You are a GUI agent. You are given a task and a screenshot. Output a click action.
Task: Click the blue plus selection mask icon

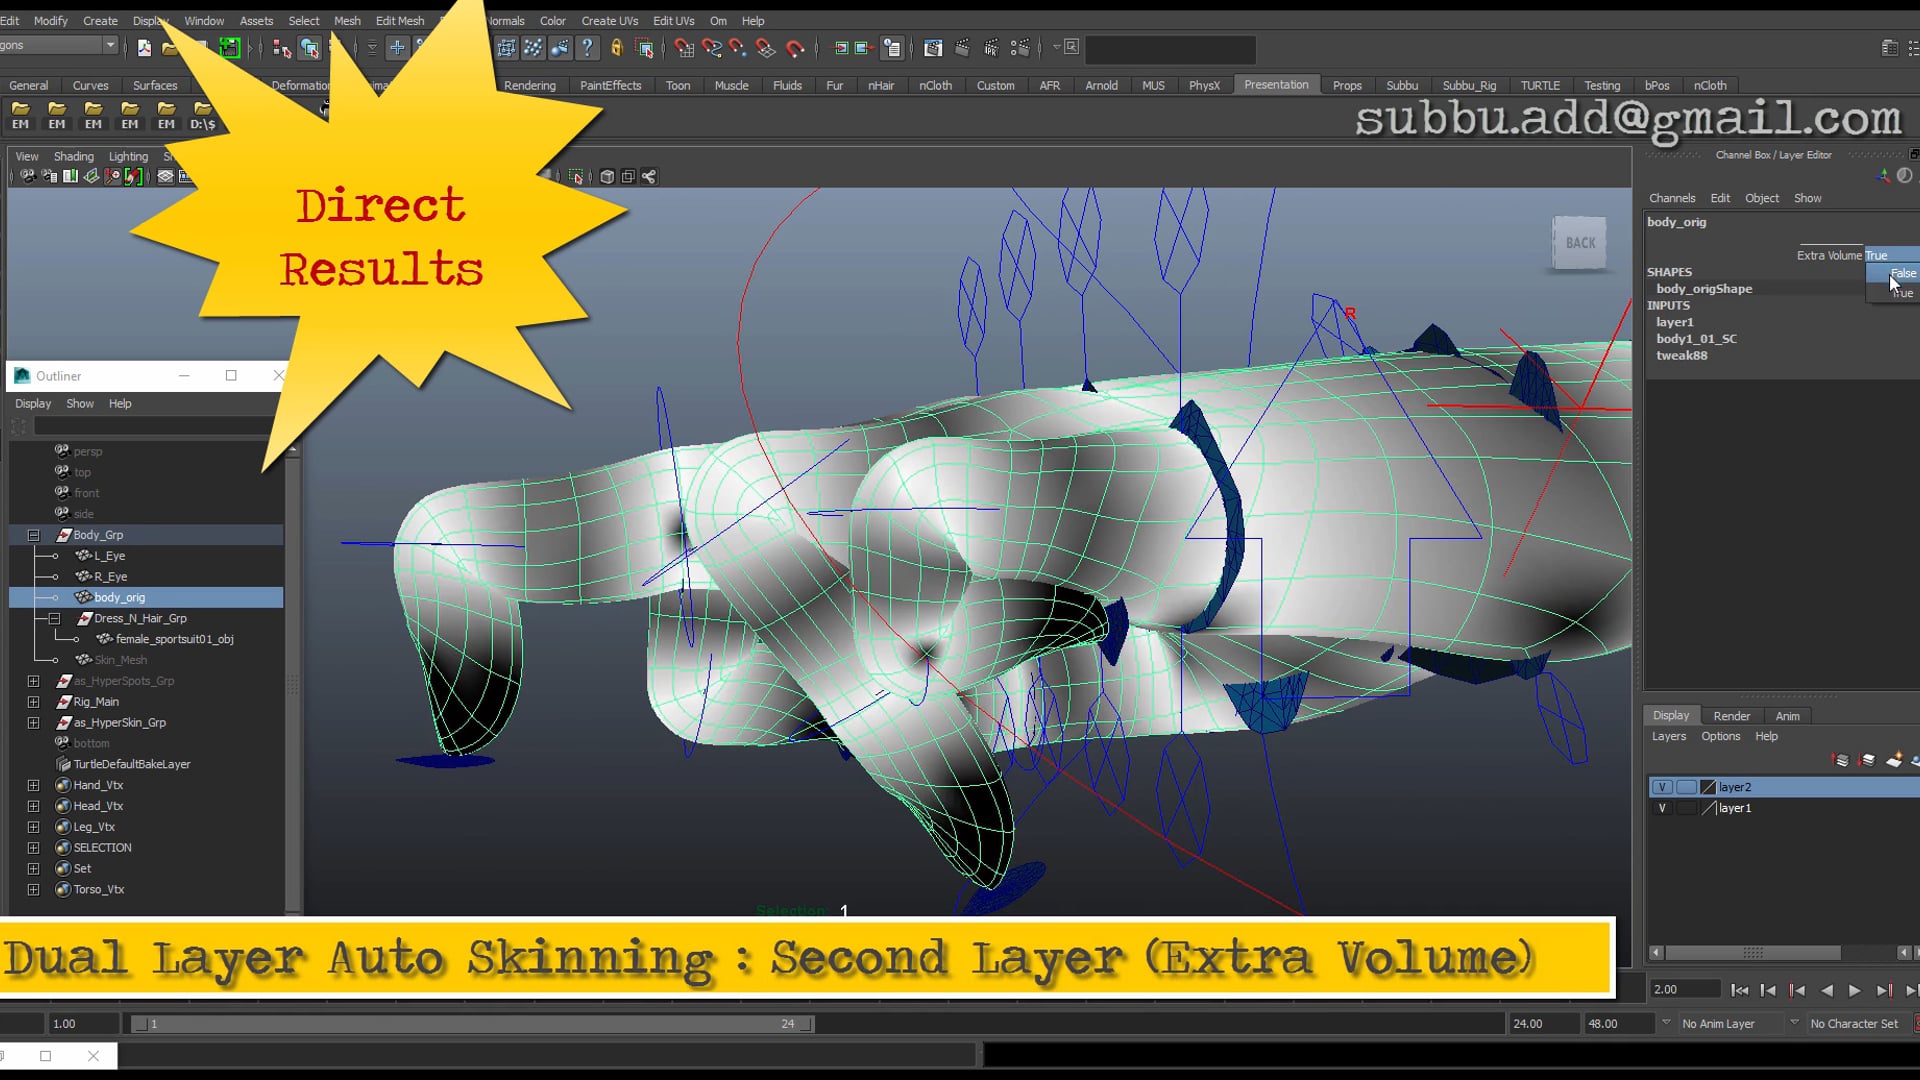pyautogui.click(x=397, y=48)
